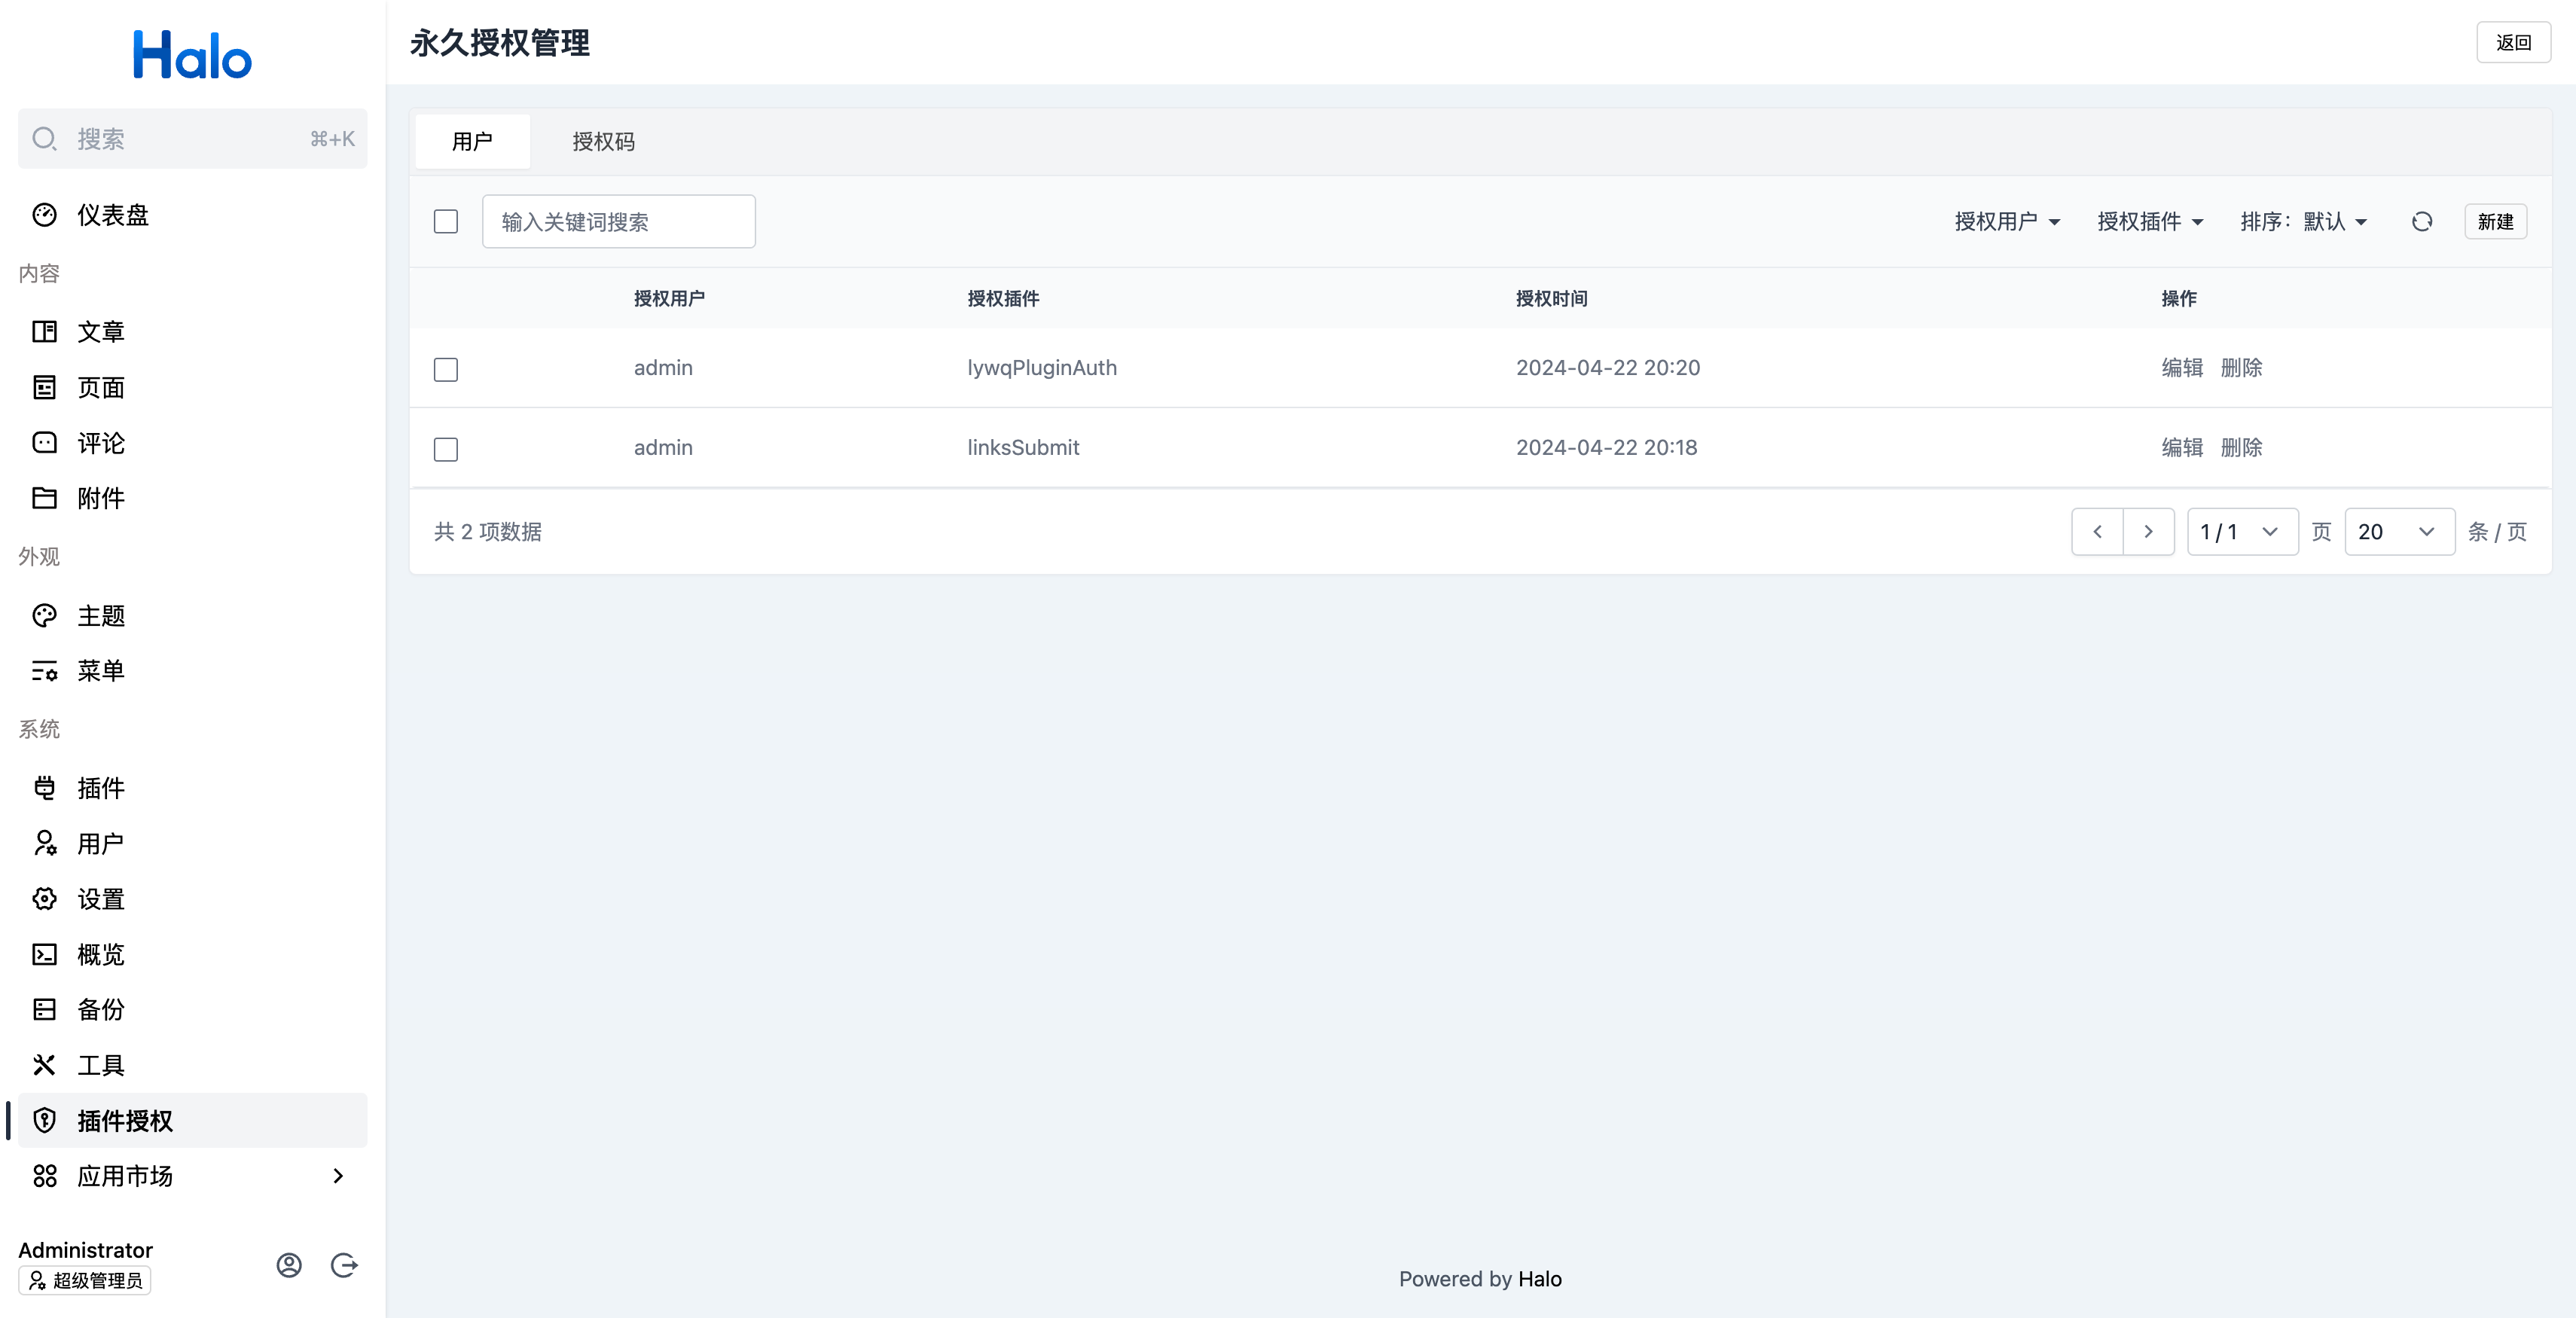Click the 2024-04-22 20:18 timestamp
The width and height of the screenshot is (2576, 1318).
tap(1606, 448)
